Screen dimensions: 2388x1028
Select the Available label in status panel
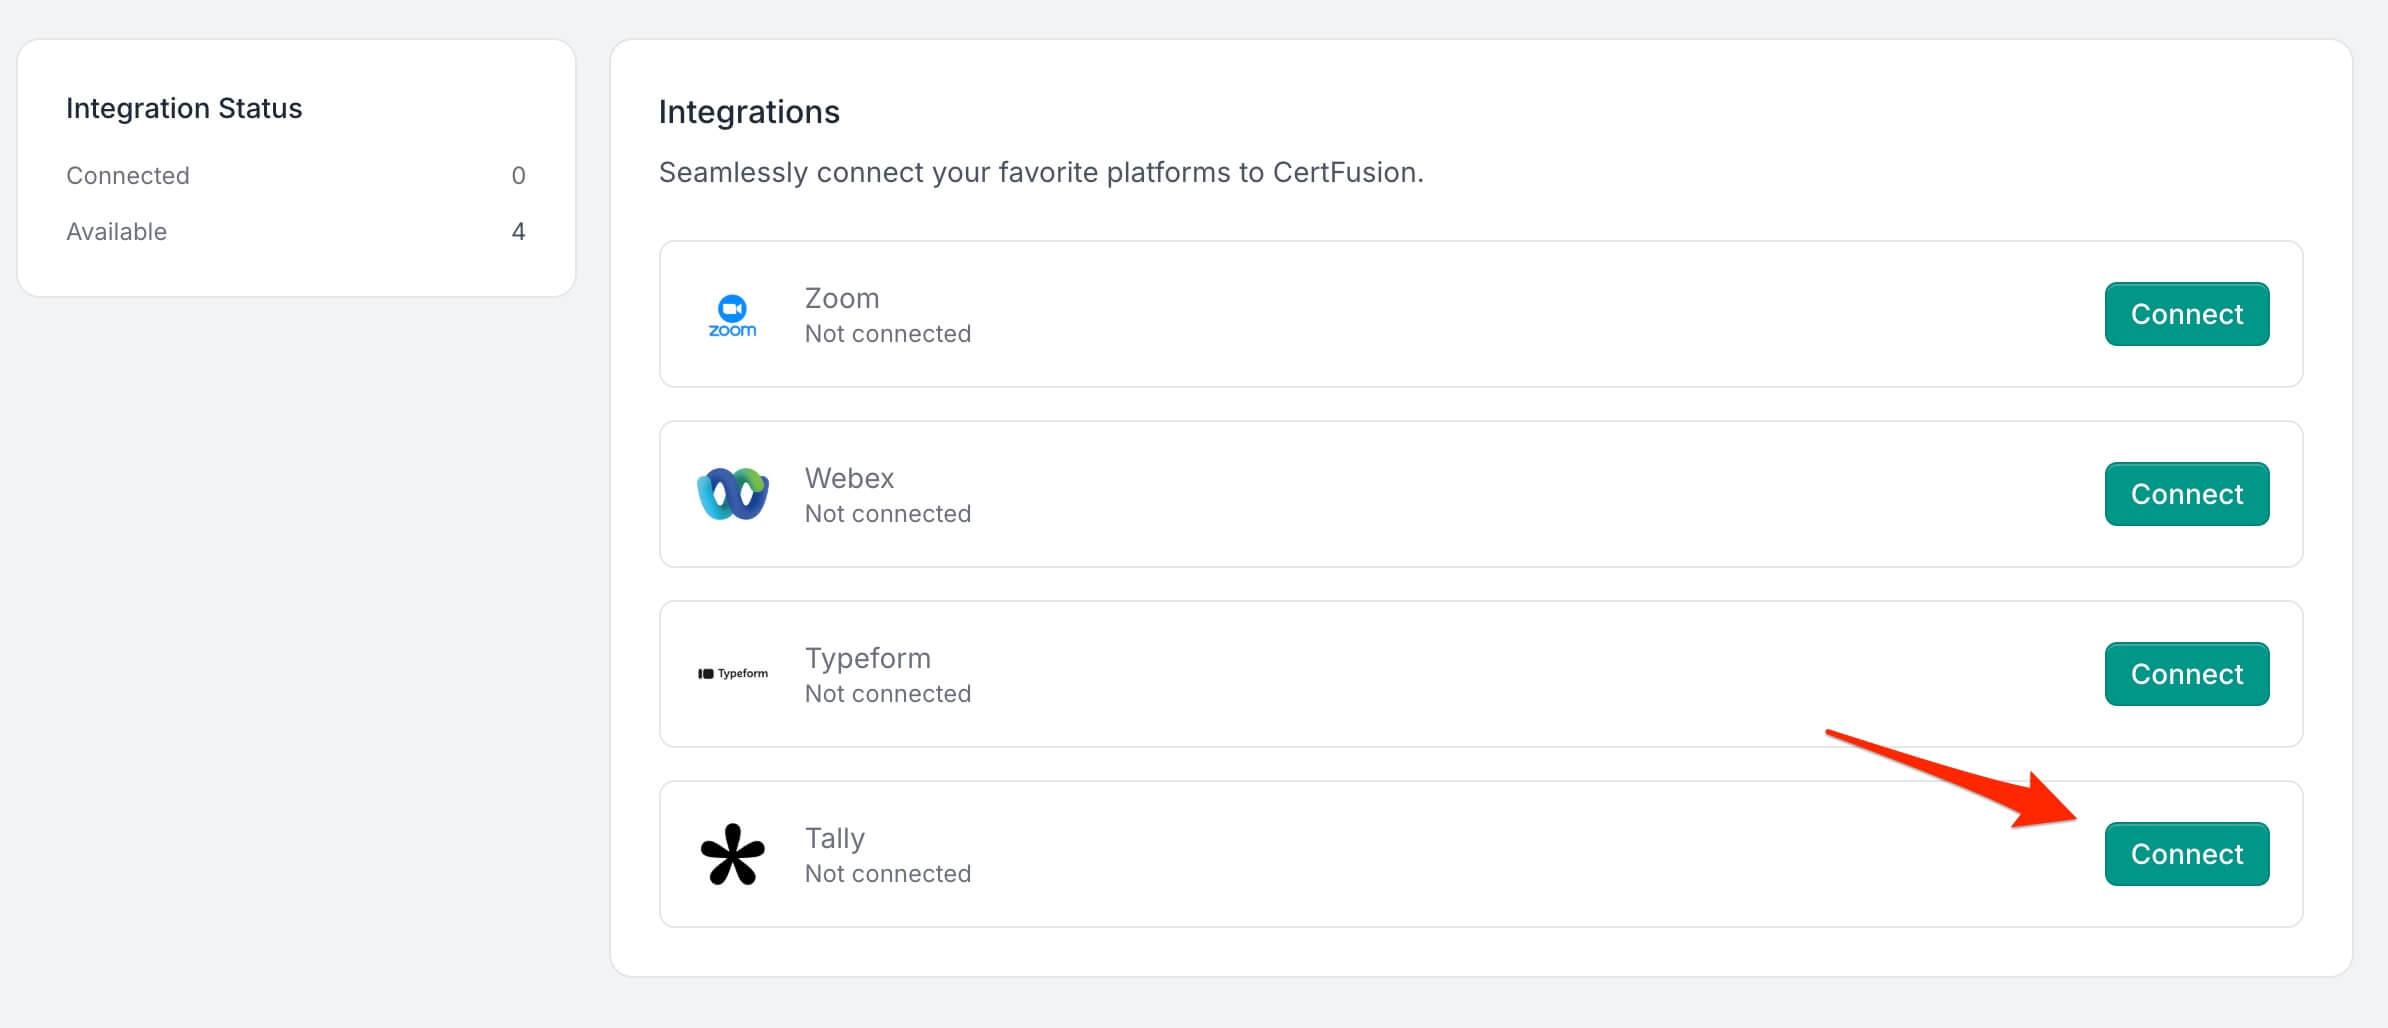tap(116, 232)
